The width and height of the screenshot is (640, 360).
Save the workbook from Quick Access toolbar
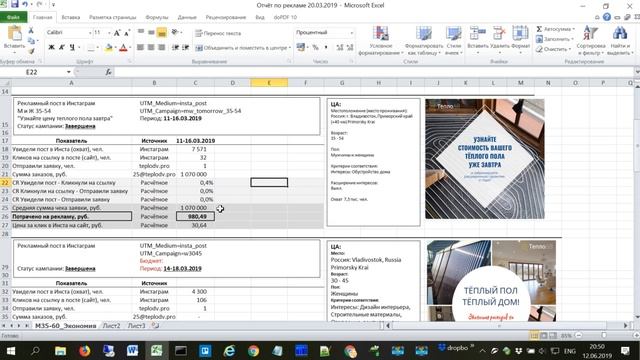click(15, 4)
